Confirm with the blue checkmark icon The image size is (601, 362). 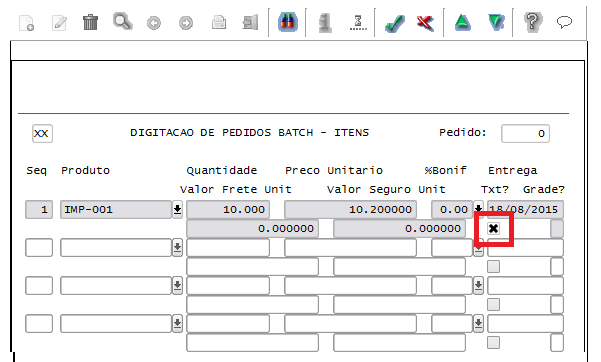(395, 23)
